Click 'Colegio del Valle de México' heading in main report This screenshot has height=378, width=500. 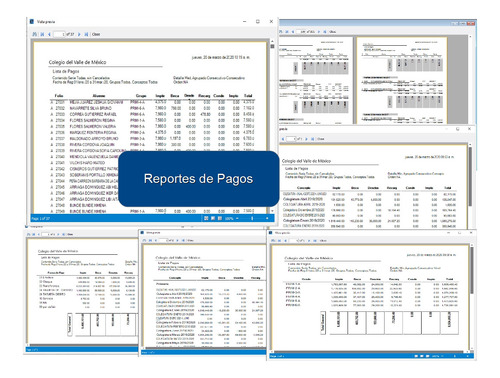click(77, 62)
